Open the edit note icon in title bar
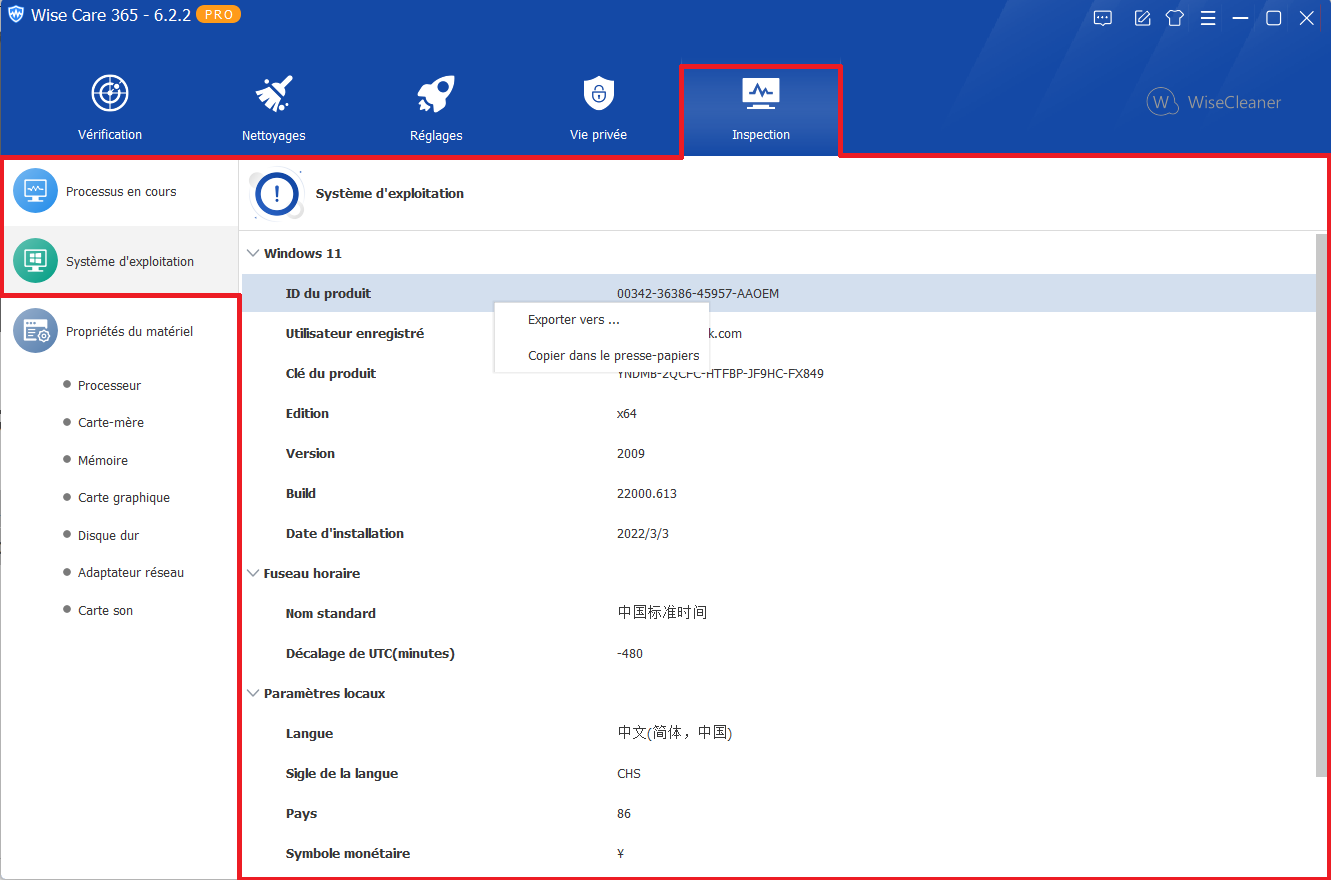Viewport: 1331px width, 880px height. [1142, 18]
